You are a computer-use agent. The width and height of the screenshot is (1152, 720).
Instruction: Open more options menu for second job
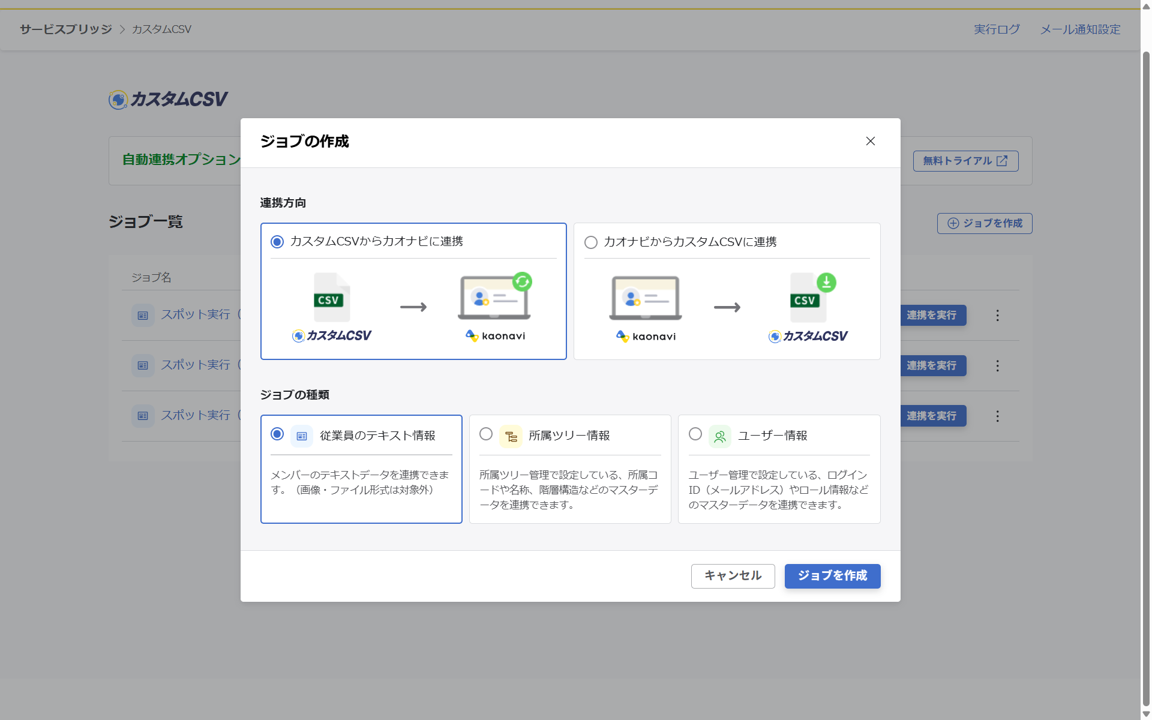pos(997,366)
